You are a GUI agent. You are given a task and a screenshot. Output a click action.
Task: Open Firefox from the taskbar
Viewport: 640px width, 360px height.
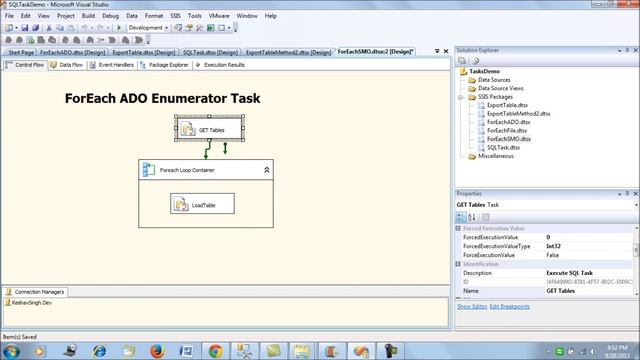coord(157,351)
